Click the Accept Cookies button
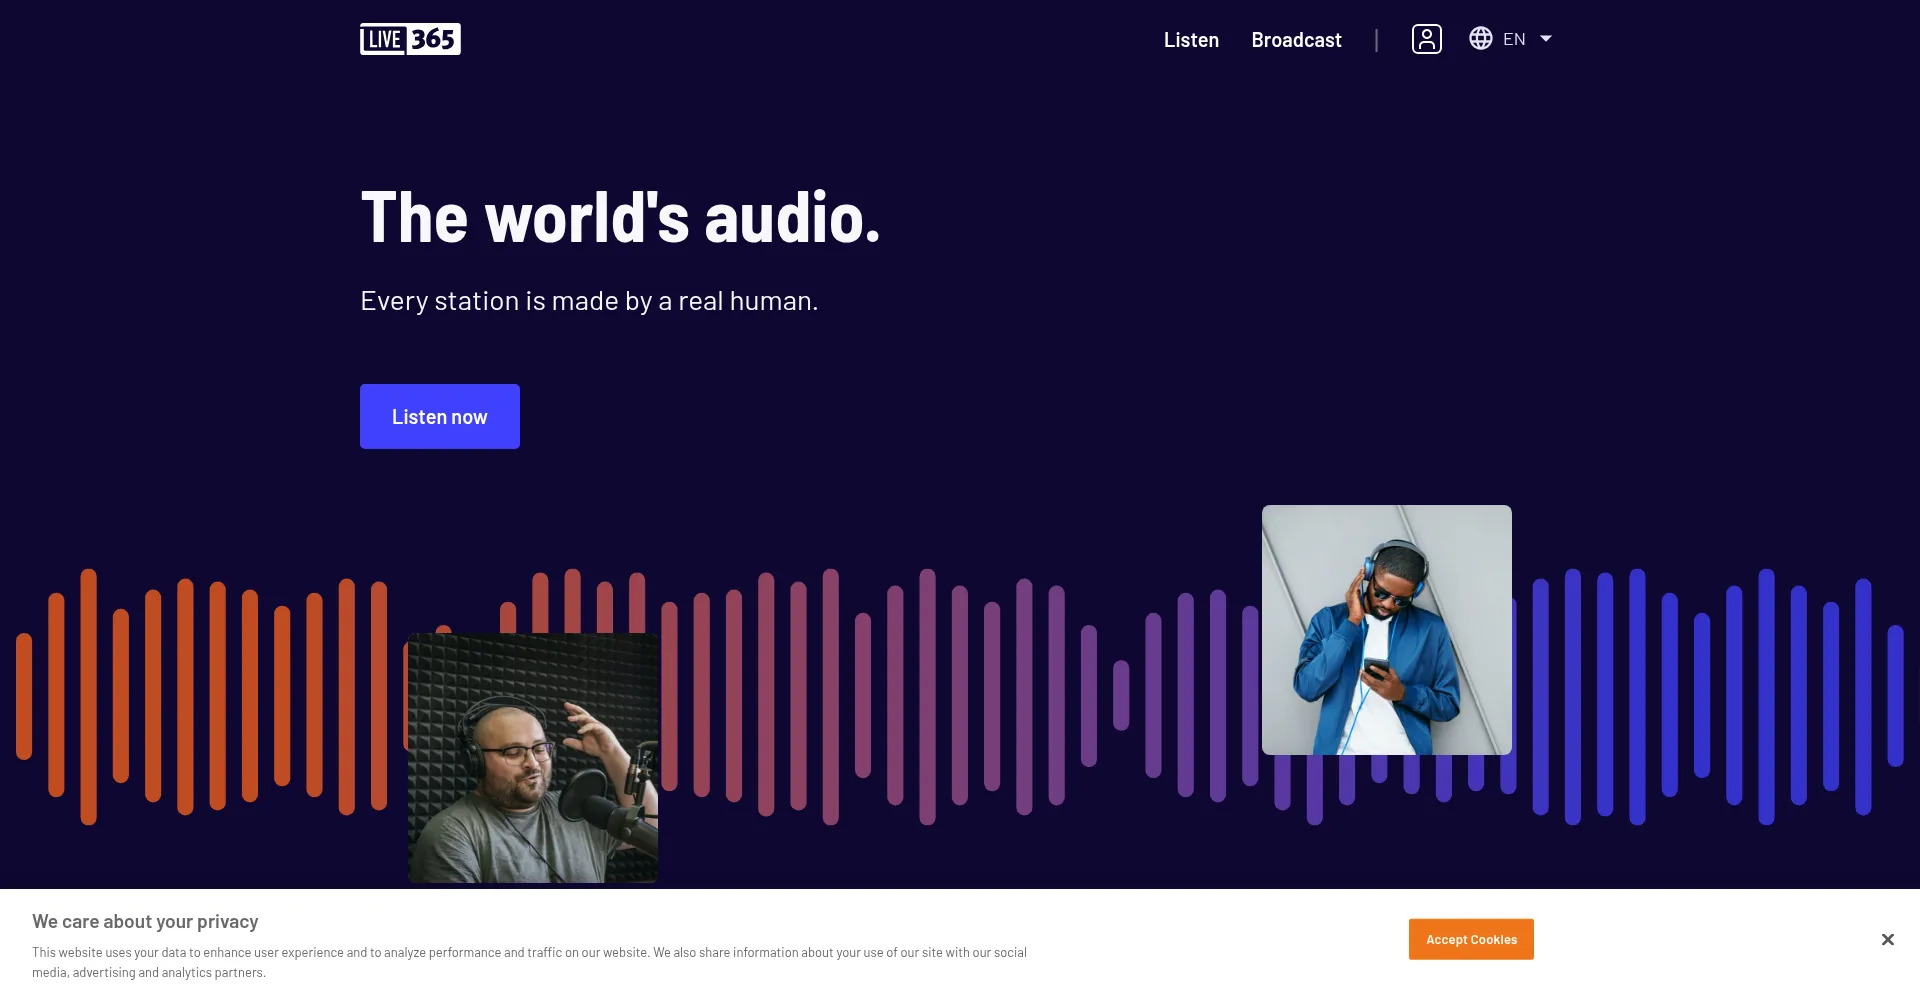The image size is (1920, 993). [1470, 939]
